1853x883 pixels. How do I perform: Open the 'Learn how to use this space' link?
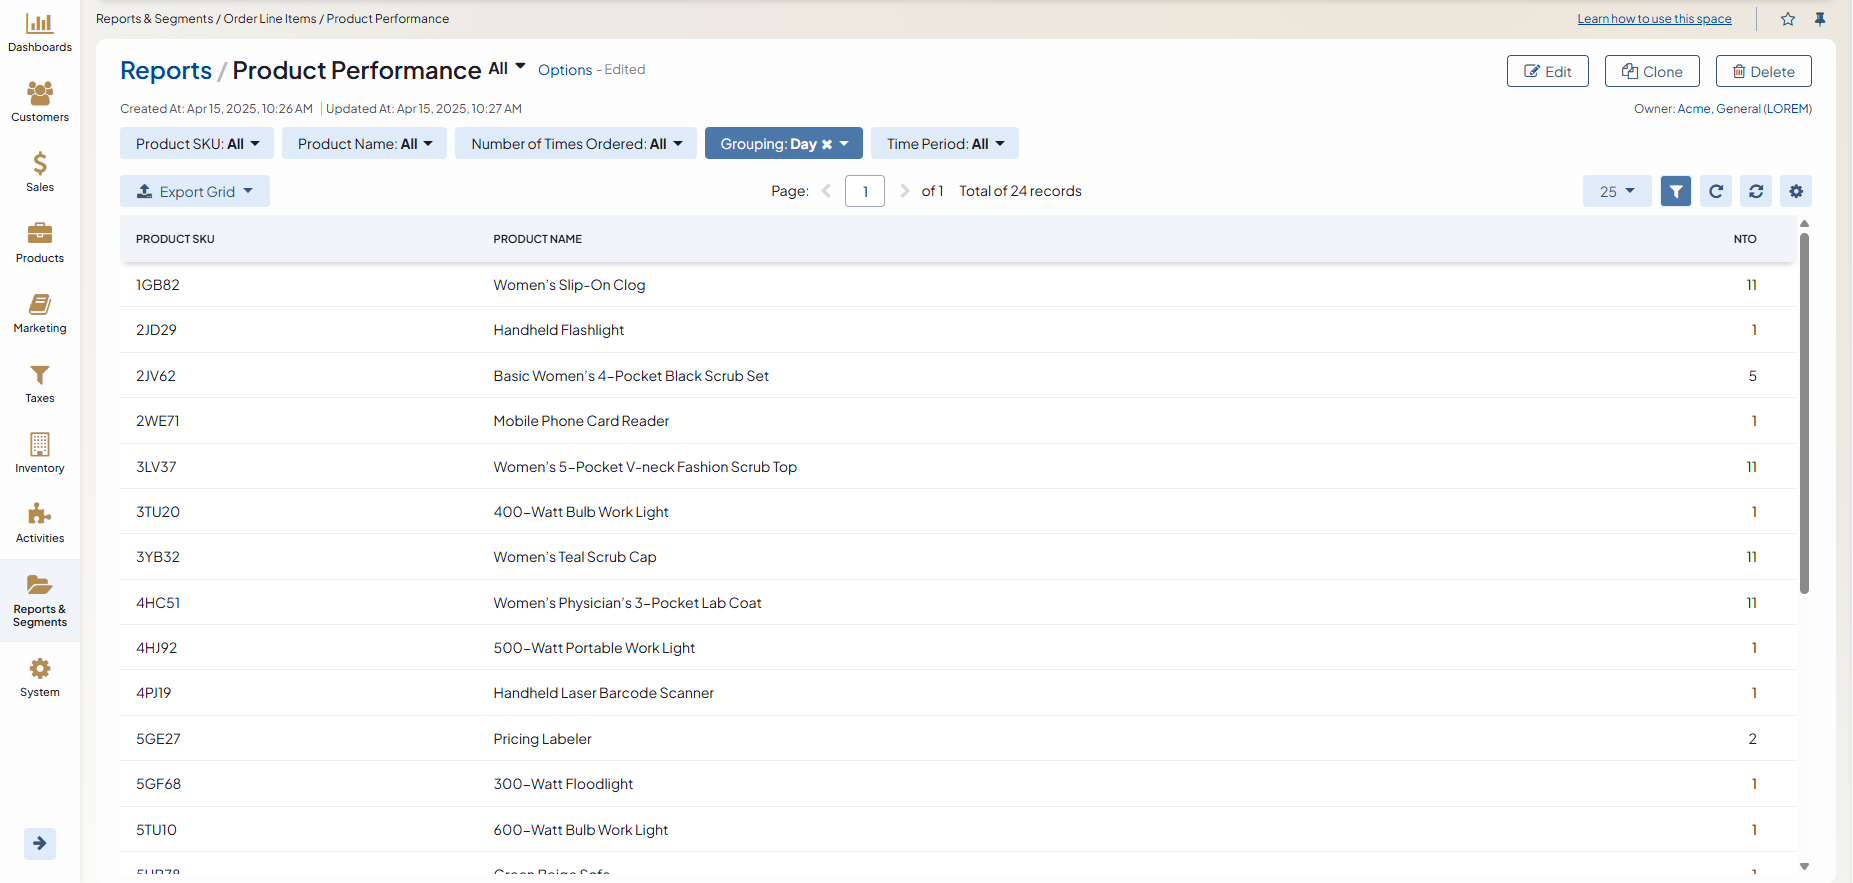pos(1654,19)
